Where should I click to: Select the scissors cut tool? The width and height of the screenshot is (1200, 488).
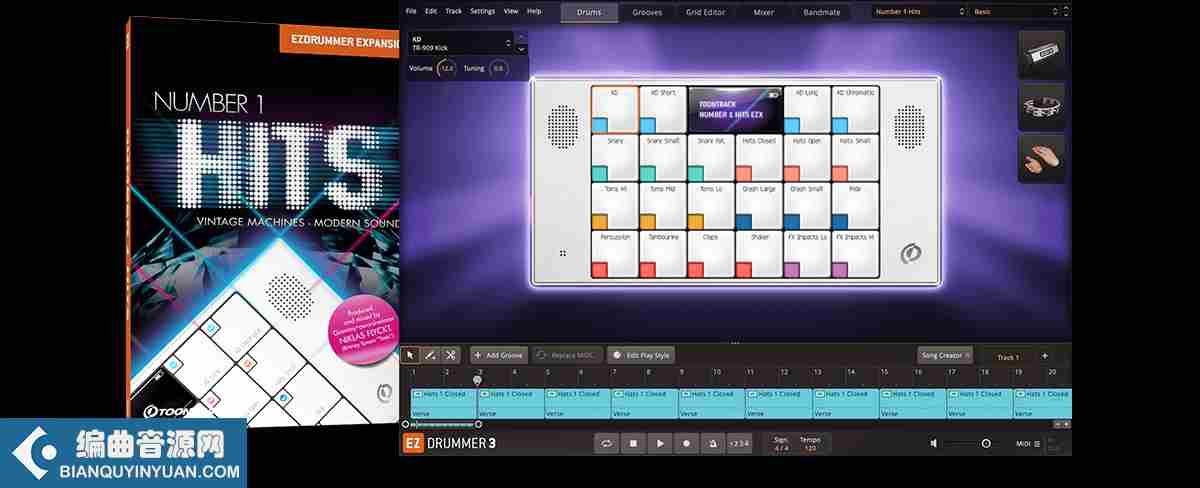pyautogui.click(x=450, y=355)
